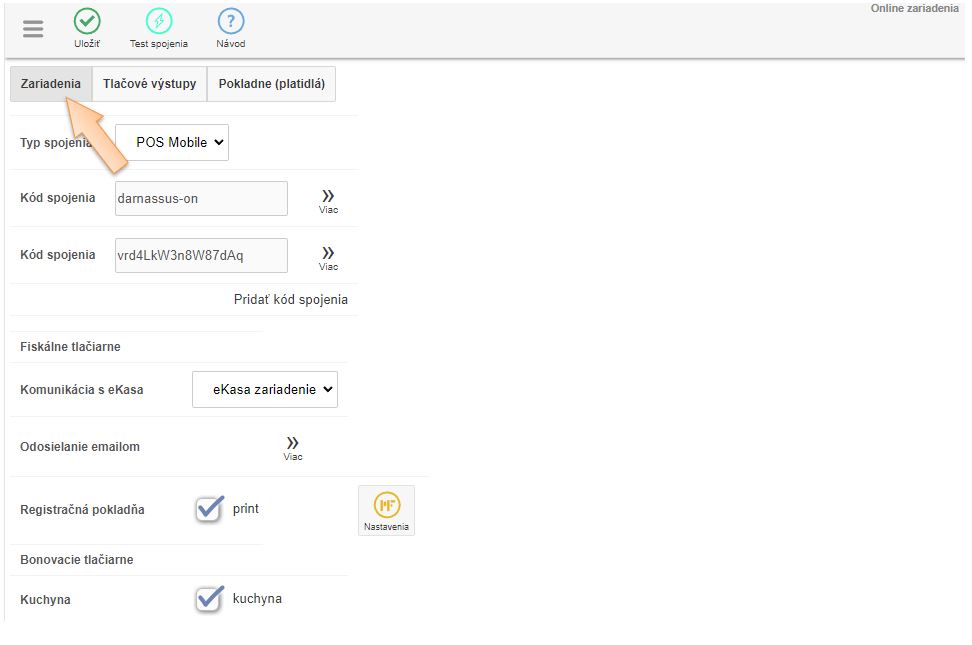Switch to the Pokladne (platidlá) tab
The image size is (972, 645).
(x=271, y=84)
